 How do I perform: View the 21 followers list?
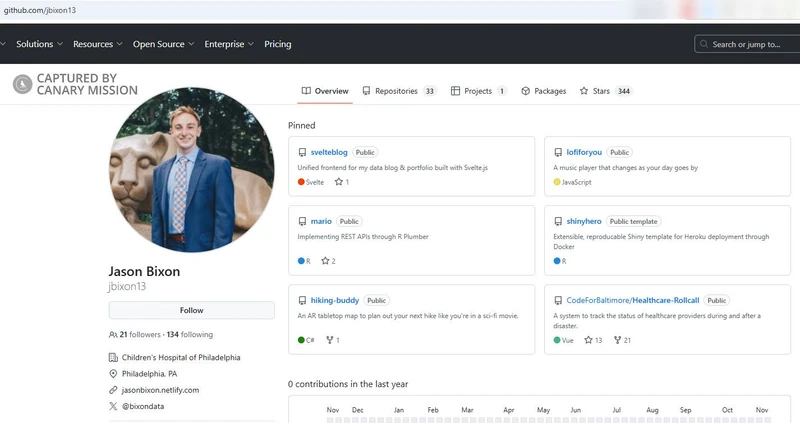[x=140, y=335]
